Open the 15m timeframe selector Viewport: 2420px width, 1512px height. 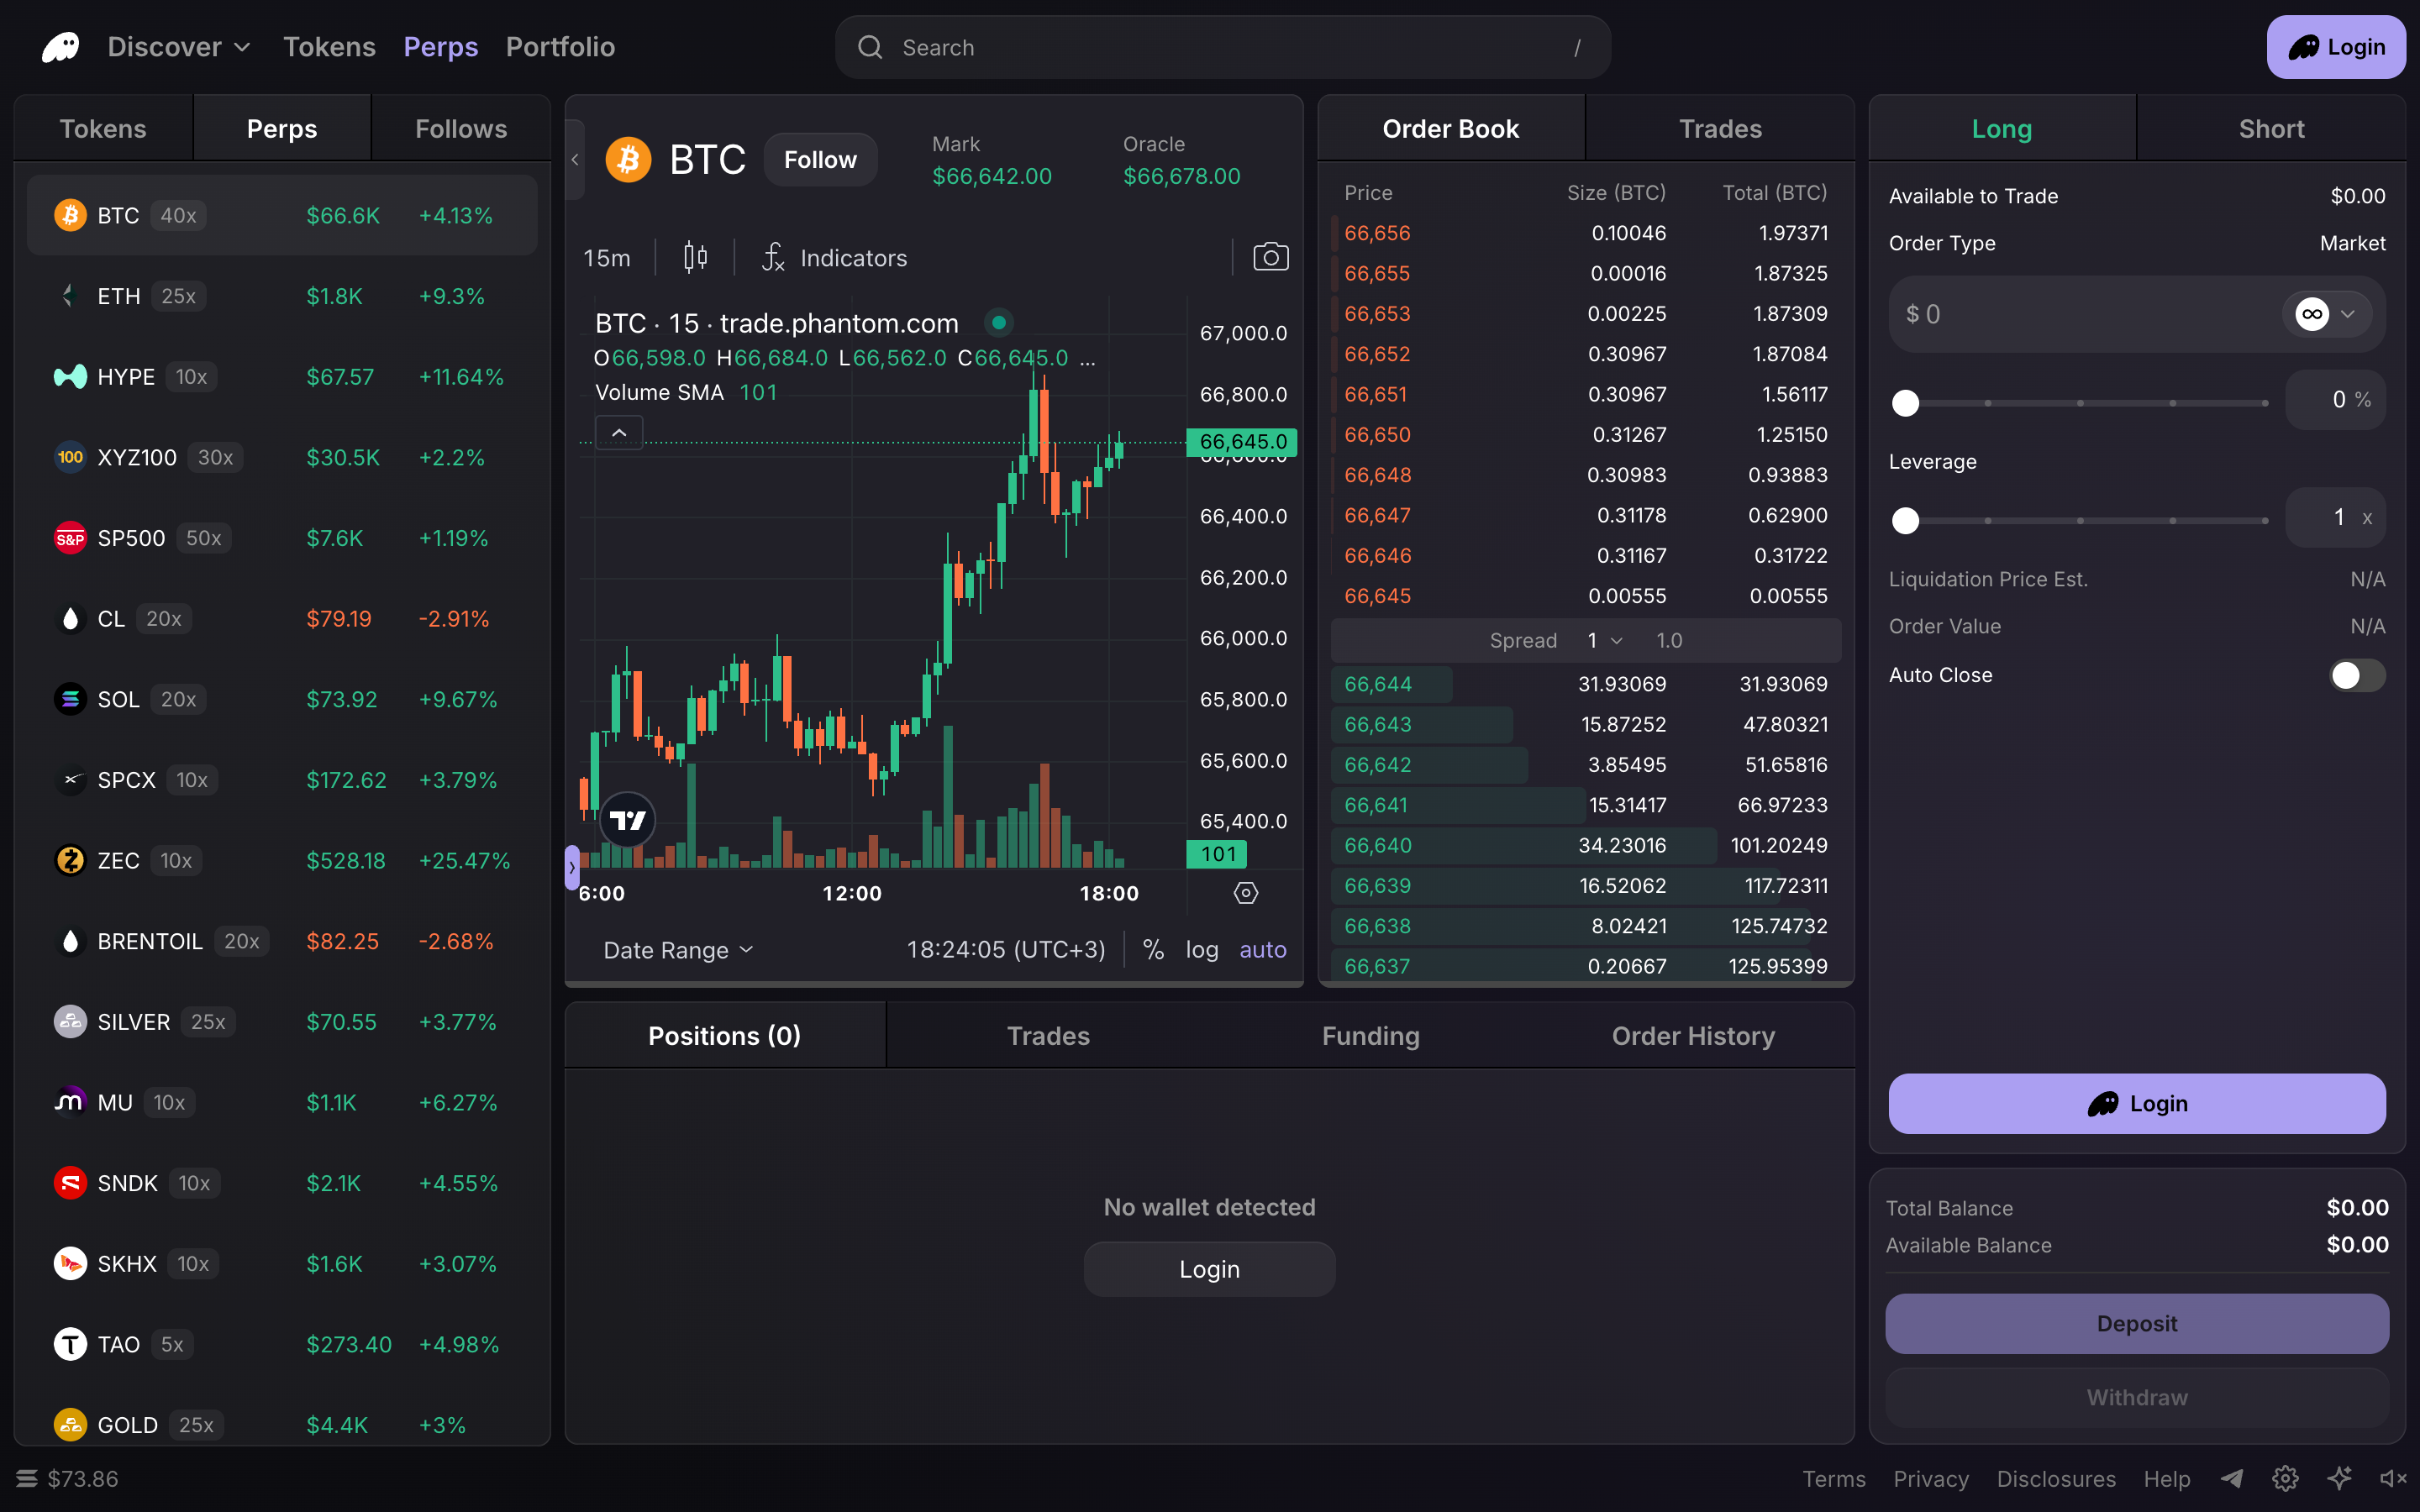tap(607, 258)
